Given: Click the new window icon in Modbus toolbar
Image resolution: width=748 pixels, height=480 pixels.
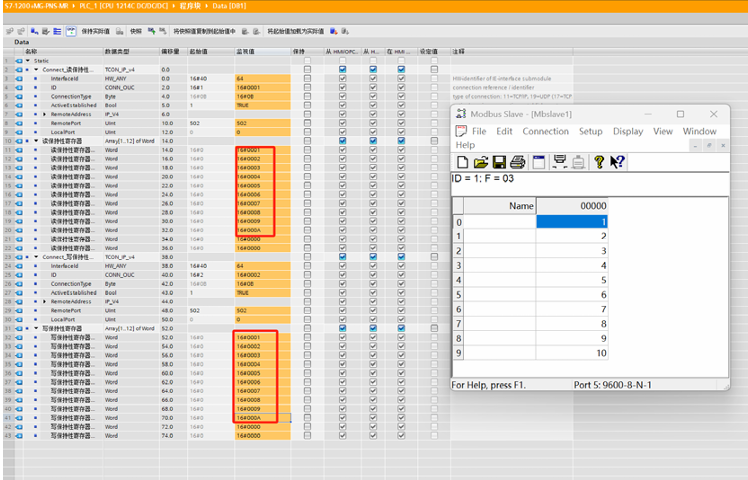Looking at the screenshot, I should pyautogui.click(x=538, y=162).
